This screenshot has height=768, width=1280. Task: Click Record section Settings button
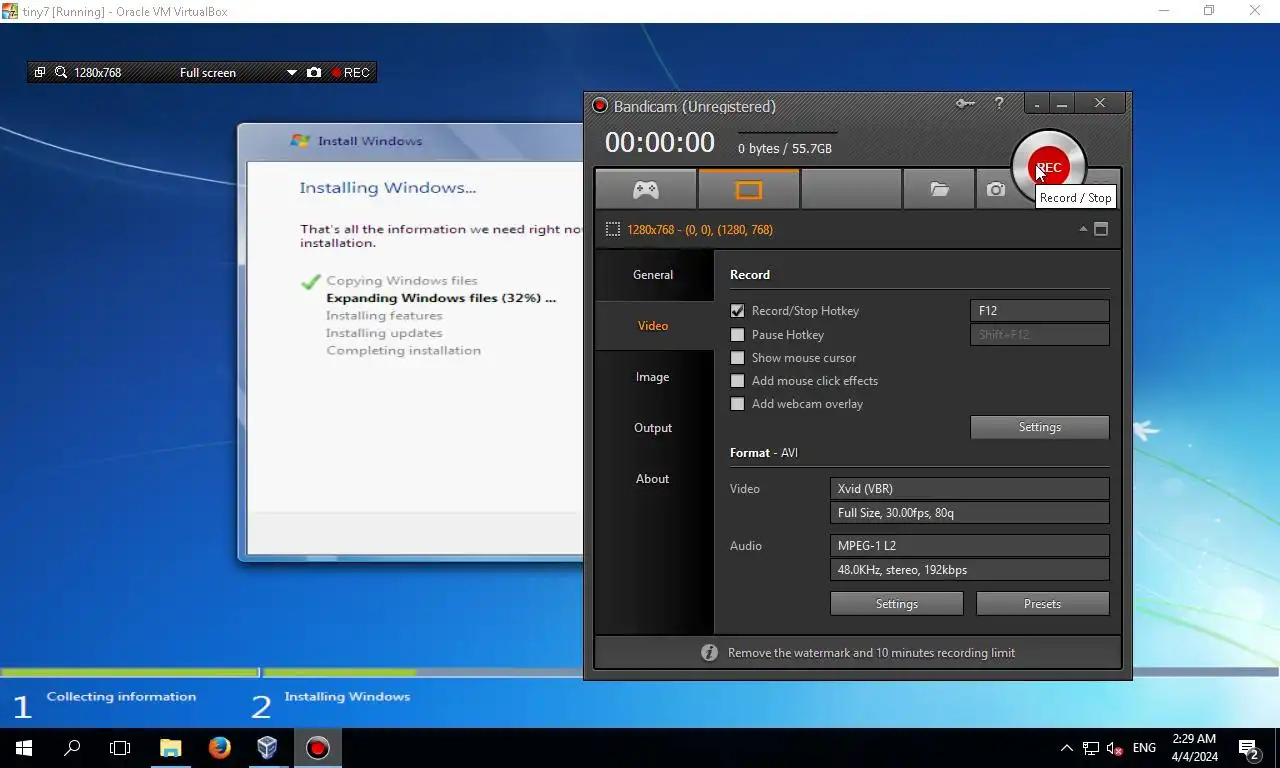[x=1040, y=427]
